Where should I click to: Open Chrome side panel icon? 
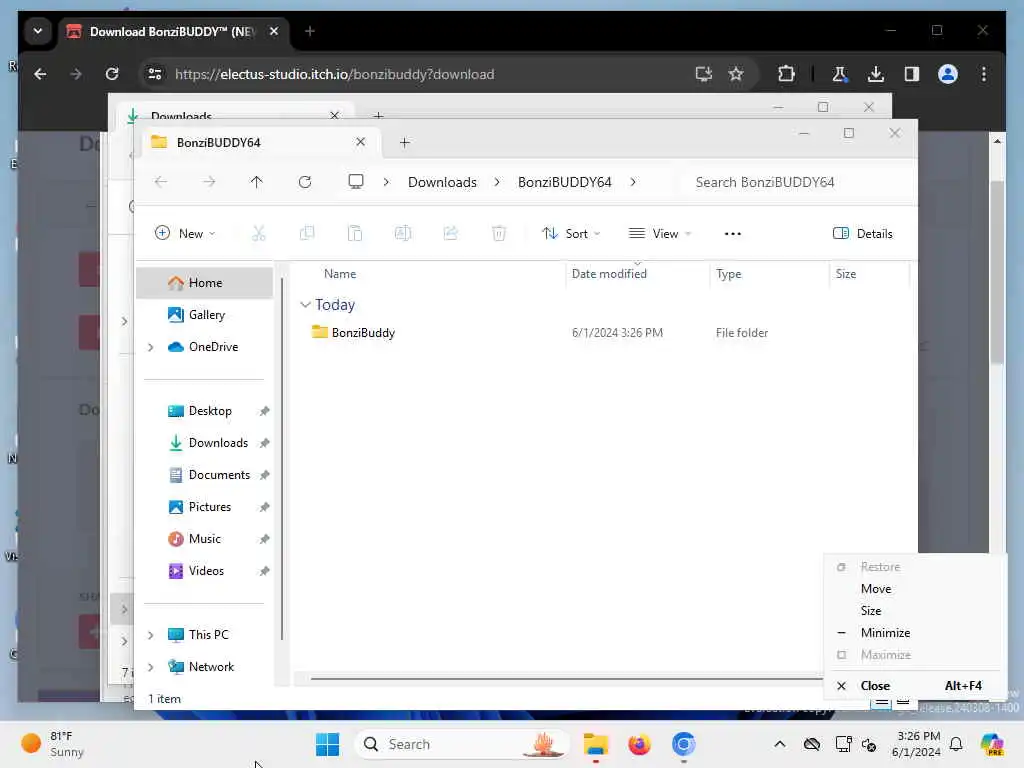point(912,74)
